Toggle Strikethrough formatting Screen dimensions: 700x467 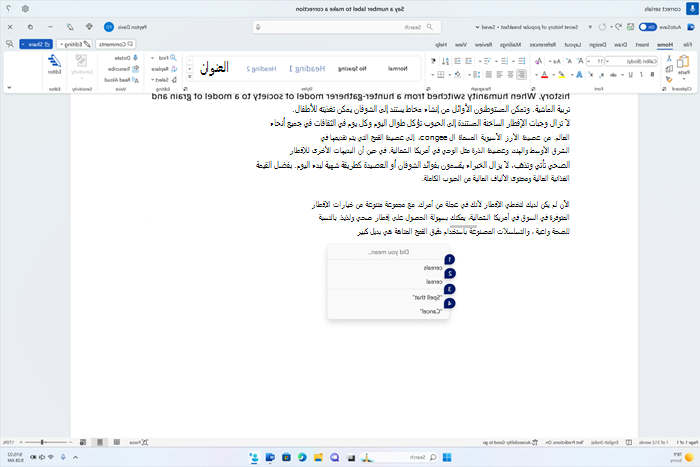tap(613, 75)
